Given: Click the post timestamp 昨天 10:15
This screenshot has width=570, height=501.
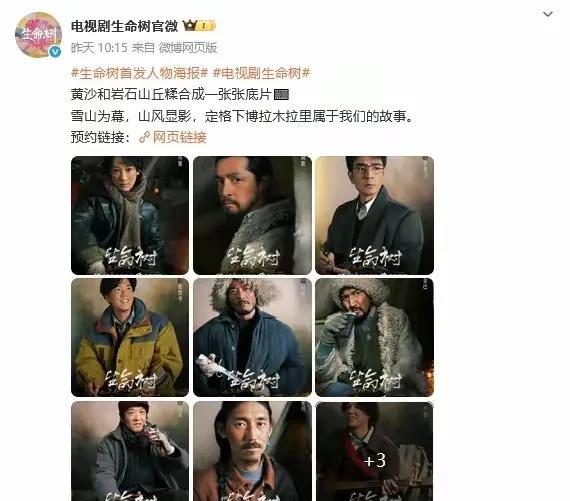Looking at the screenshot, I should (99, 48).
